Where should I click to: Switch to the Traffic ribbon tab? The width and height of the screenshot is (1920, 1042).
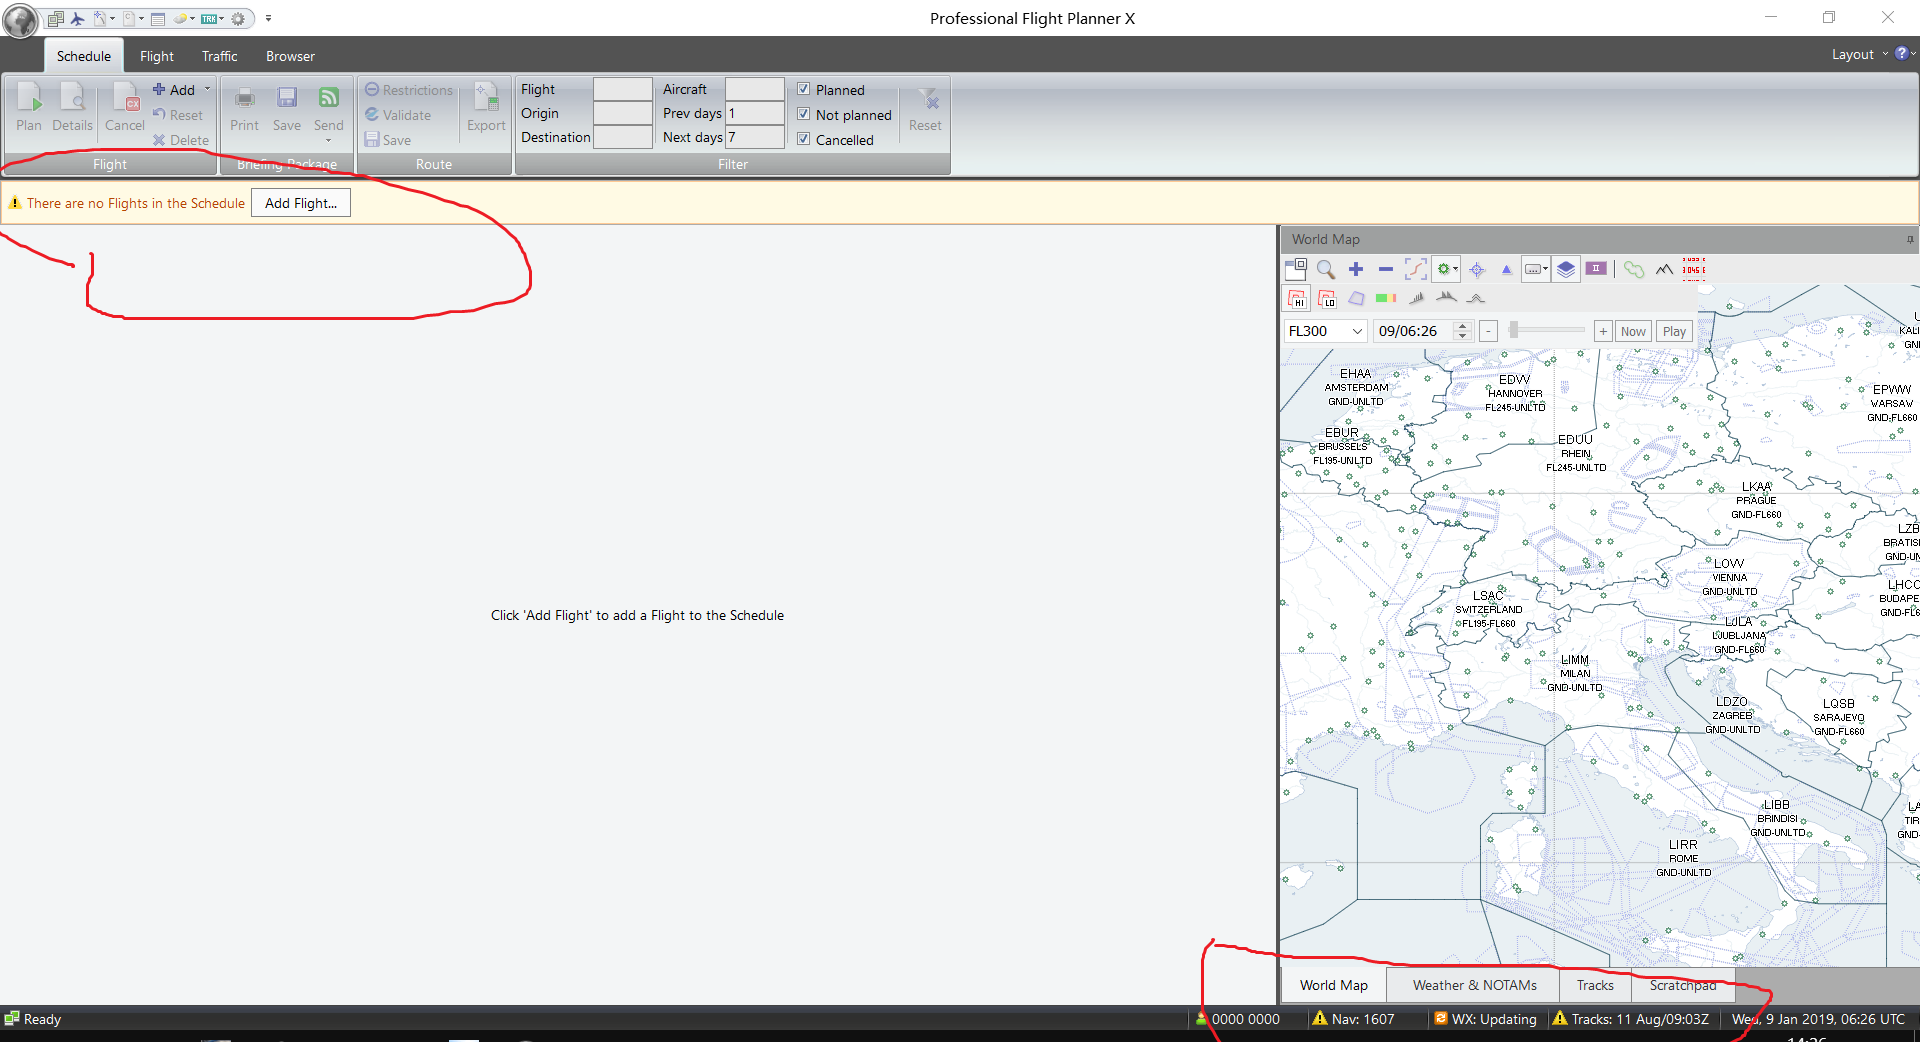coord(219,56)
